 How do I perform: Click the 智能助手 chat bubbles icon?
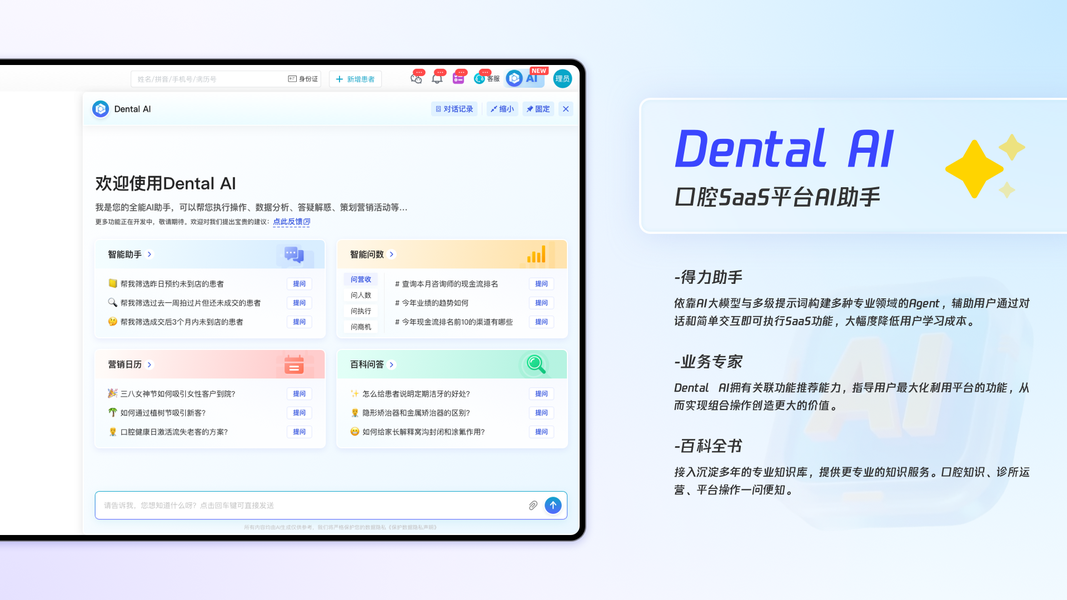click(x=295, y=255)
